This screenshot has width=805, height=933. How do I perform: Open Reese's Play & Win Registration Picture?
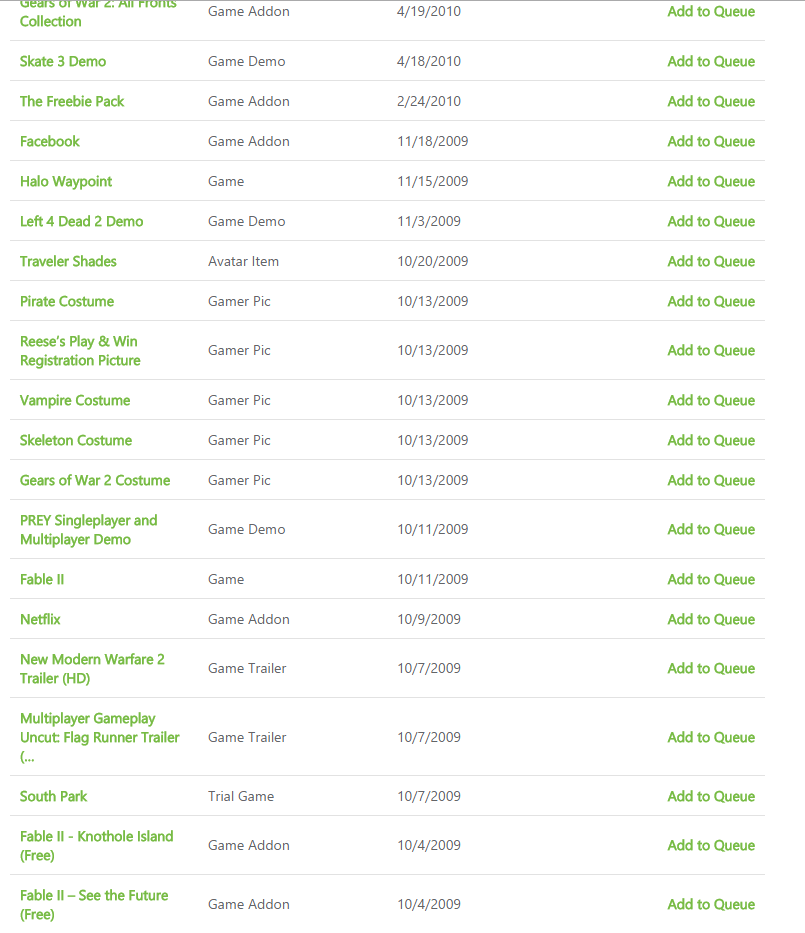(x=80, y=350)
